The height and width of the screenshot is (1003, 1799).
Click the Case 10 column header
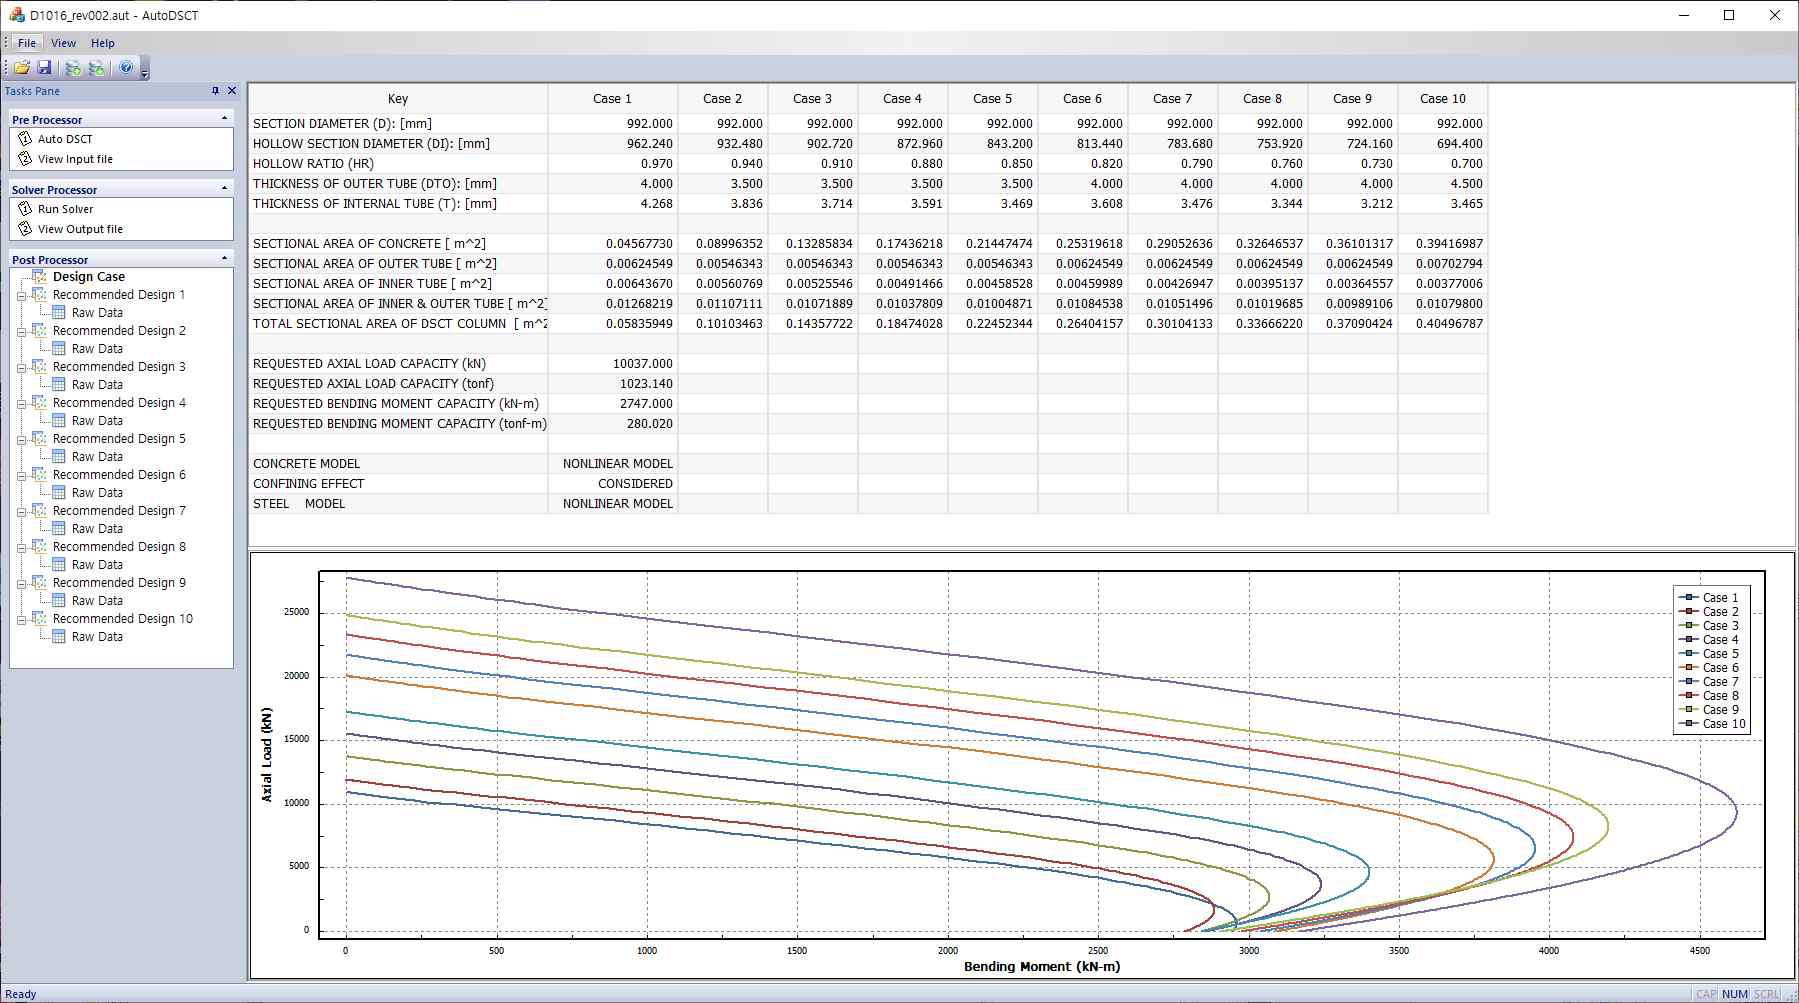click(x=1443, y=99)
